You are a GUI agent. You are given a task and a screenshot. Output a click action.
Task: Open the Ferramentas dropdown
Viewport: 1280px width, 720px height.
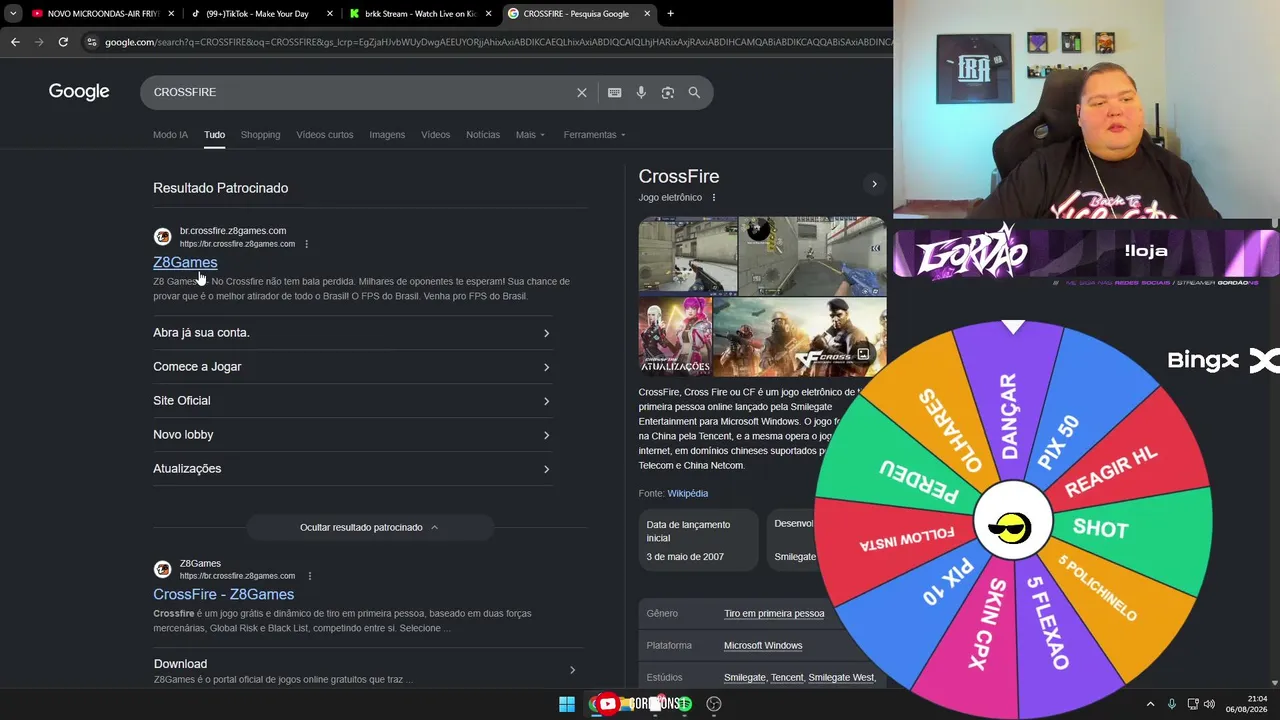[594, 135]
